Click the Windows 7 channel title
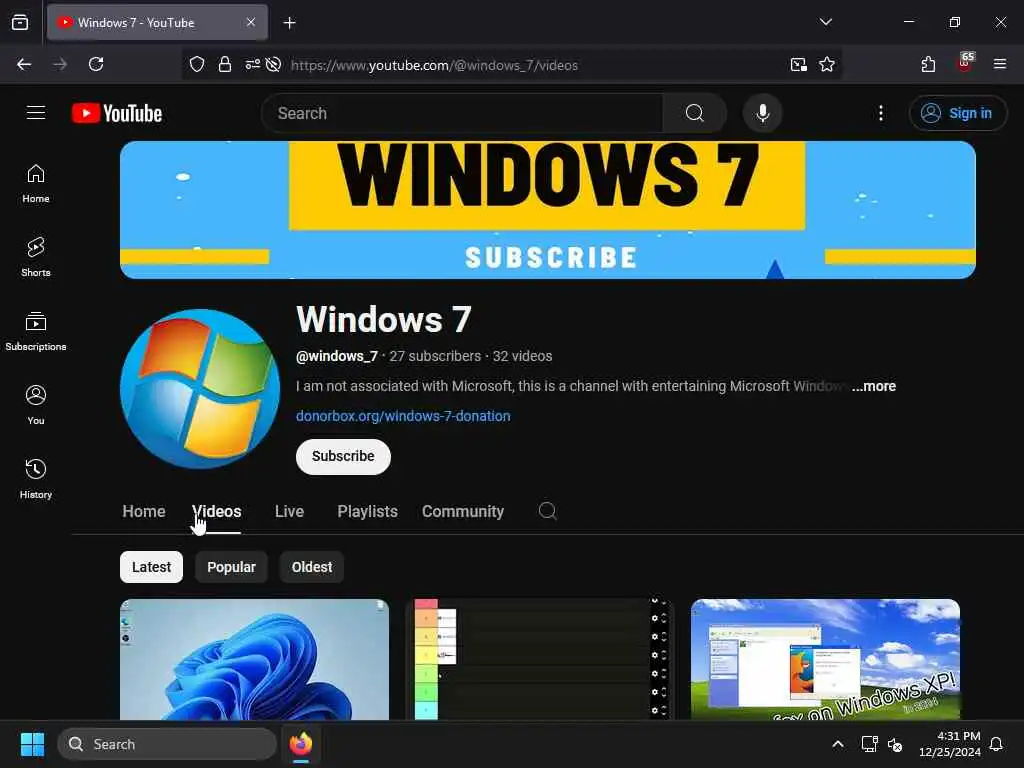Viewport: 1024px width, 768px height. pos(383,319)
